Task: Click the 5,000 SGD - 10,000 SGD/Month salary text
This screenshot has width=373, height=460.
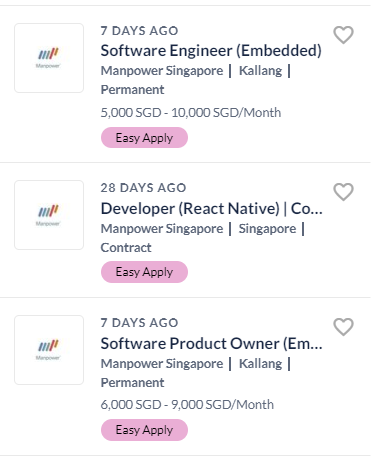Action: coord(191,113)
